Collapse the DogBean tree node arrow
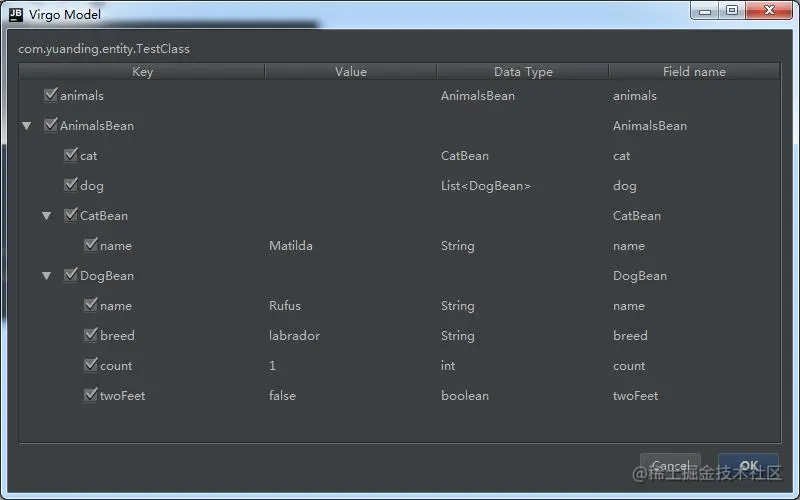Viewport: 800px width, 500px height. coord(46,276)
